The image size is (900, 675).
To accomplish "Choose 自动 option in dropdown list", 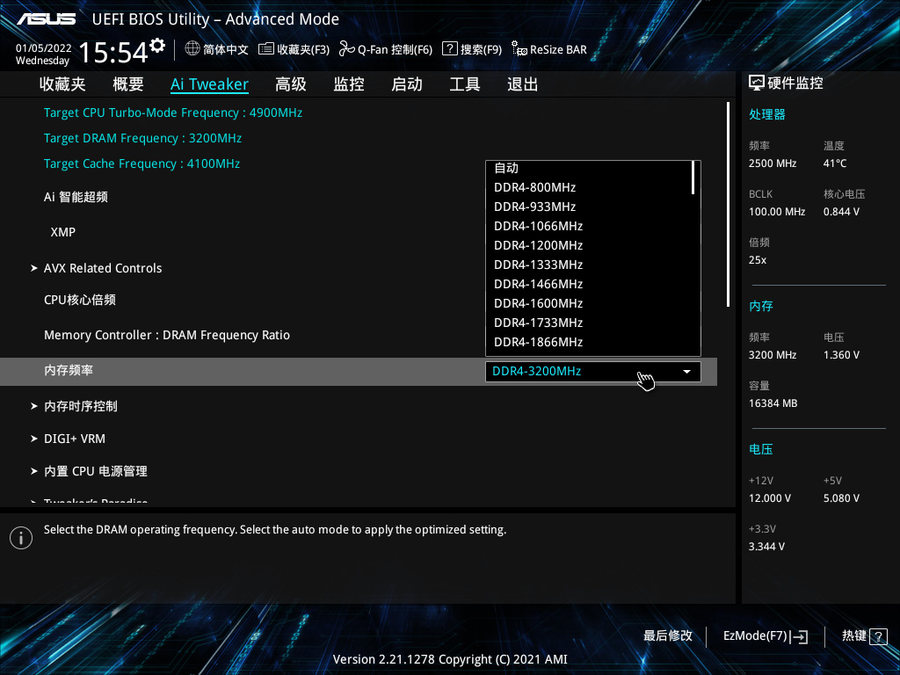I will pyautogui.click(x=506, y=168).
